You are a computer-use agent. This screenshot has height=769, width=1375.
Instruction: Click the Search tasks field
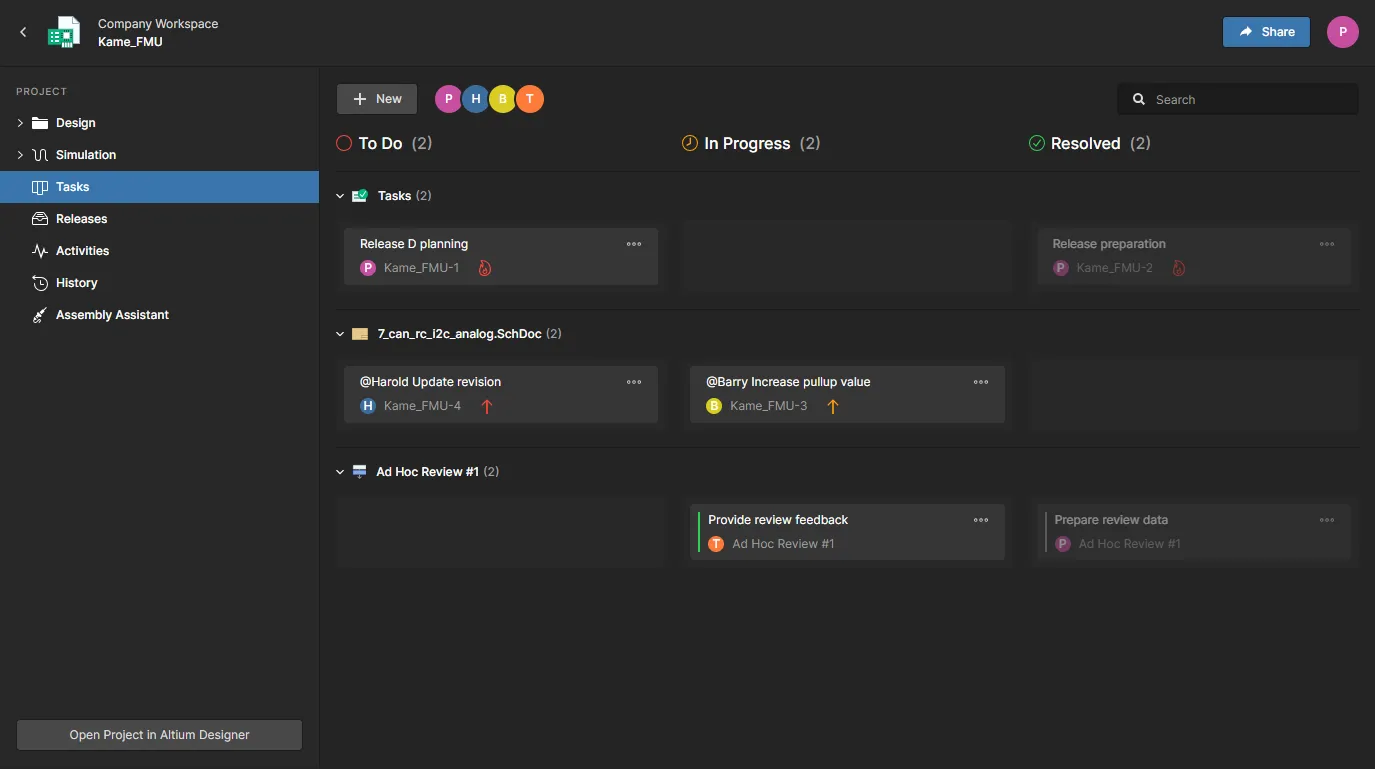click(x=1238, y=99)
